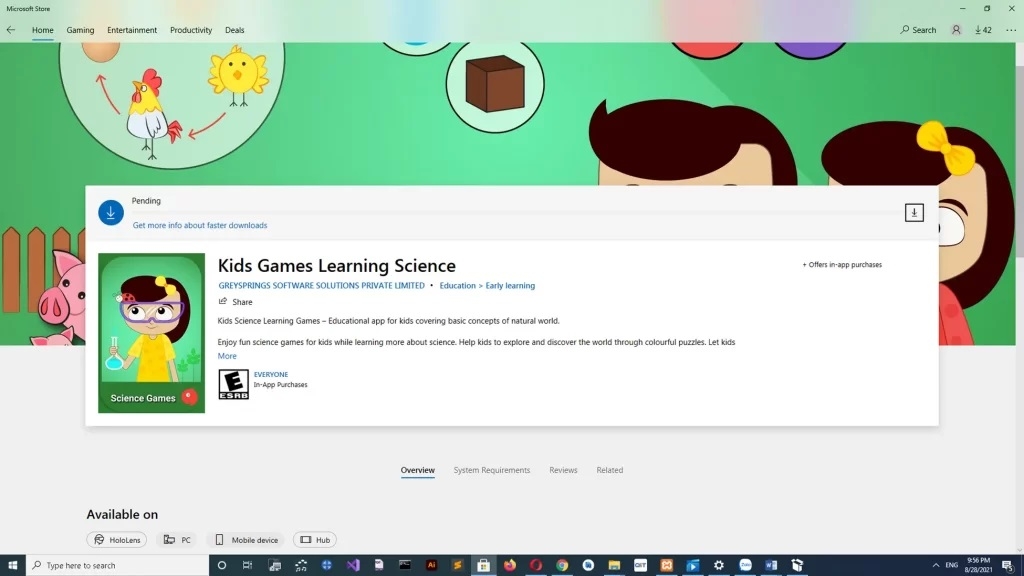Click the EVERYONE rating link
1024x576 pixels.
(x=270, y=374)
